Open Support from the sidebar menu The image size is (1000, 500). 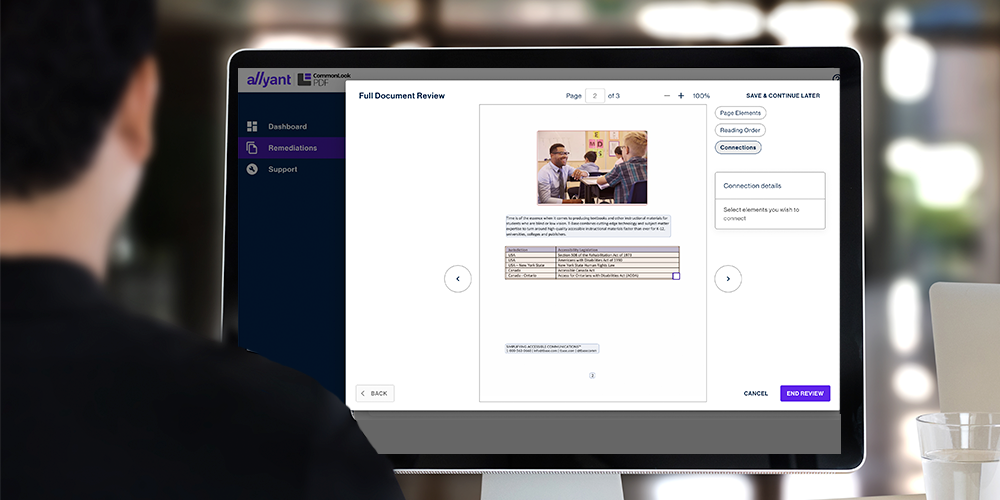[x=282, y=170]
